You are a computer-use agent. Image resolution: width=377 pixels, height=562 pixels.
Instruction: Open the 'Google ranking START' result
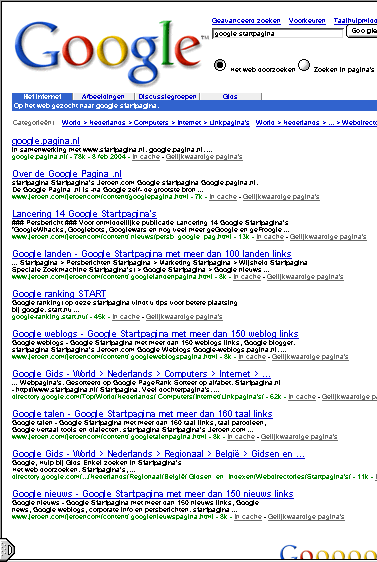click(x=59, y=294)
